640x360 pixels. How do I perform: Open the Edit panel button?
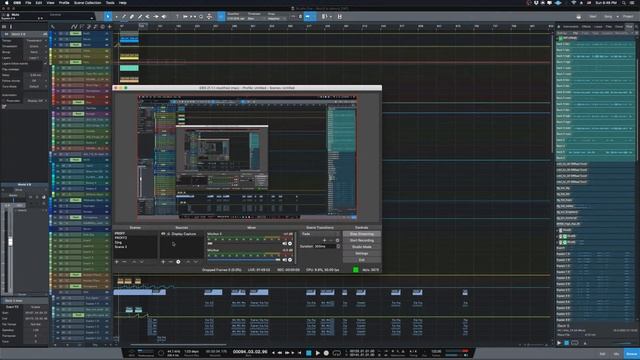click(602, 354)
